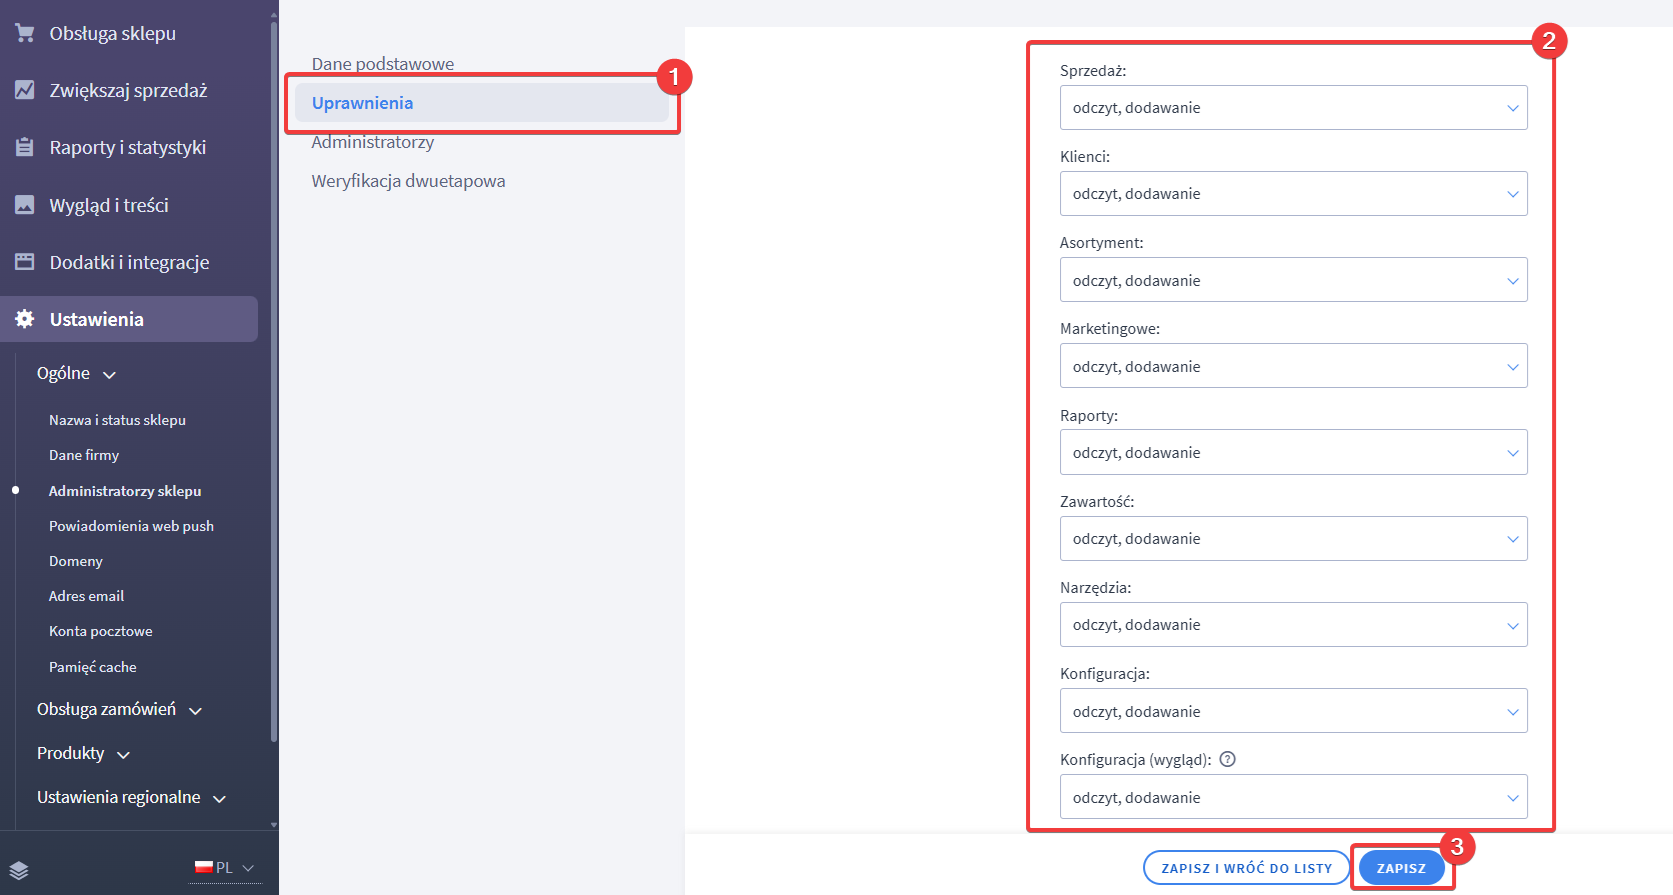Switch to the Dane podstawowe tab

click(x=383, y=64)
